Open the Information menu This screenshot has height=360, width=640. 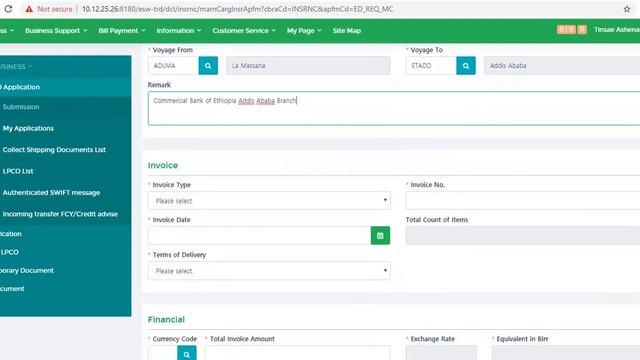click(x=179, y=31)
